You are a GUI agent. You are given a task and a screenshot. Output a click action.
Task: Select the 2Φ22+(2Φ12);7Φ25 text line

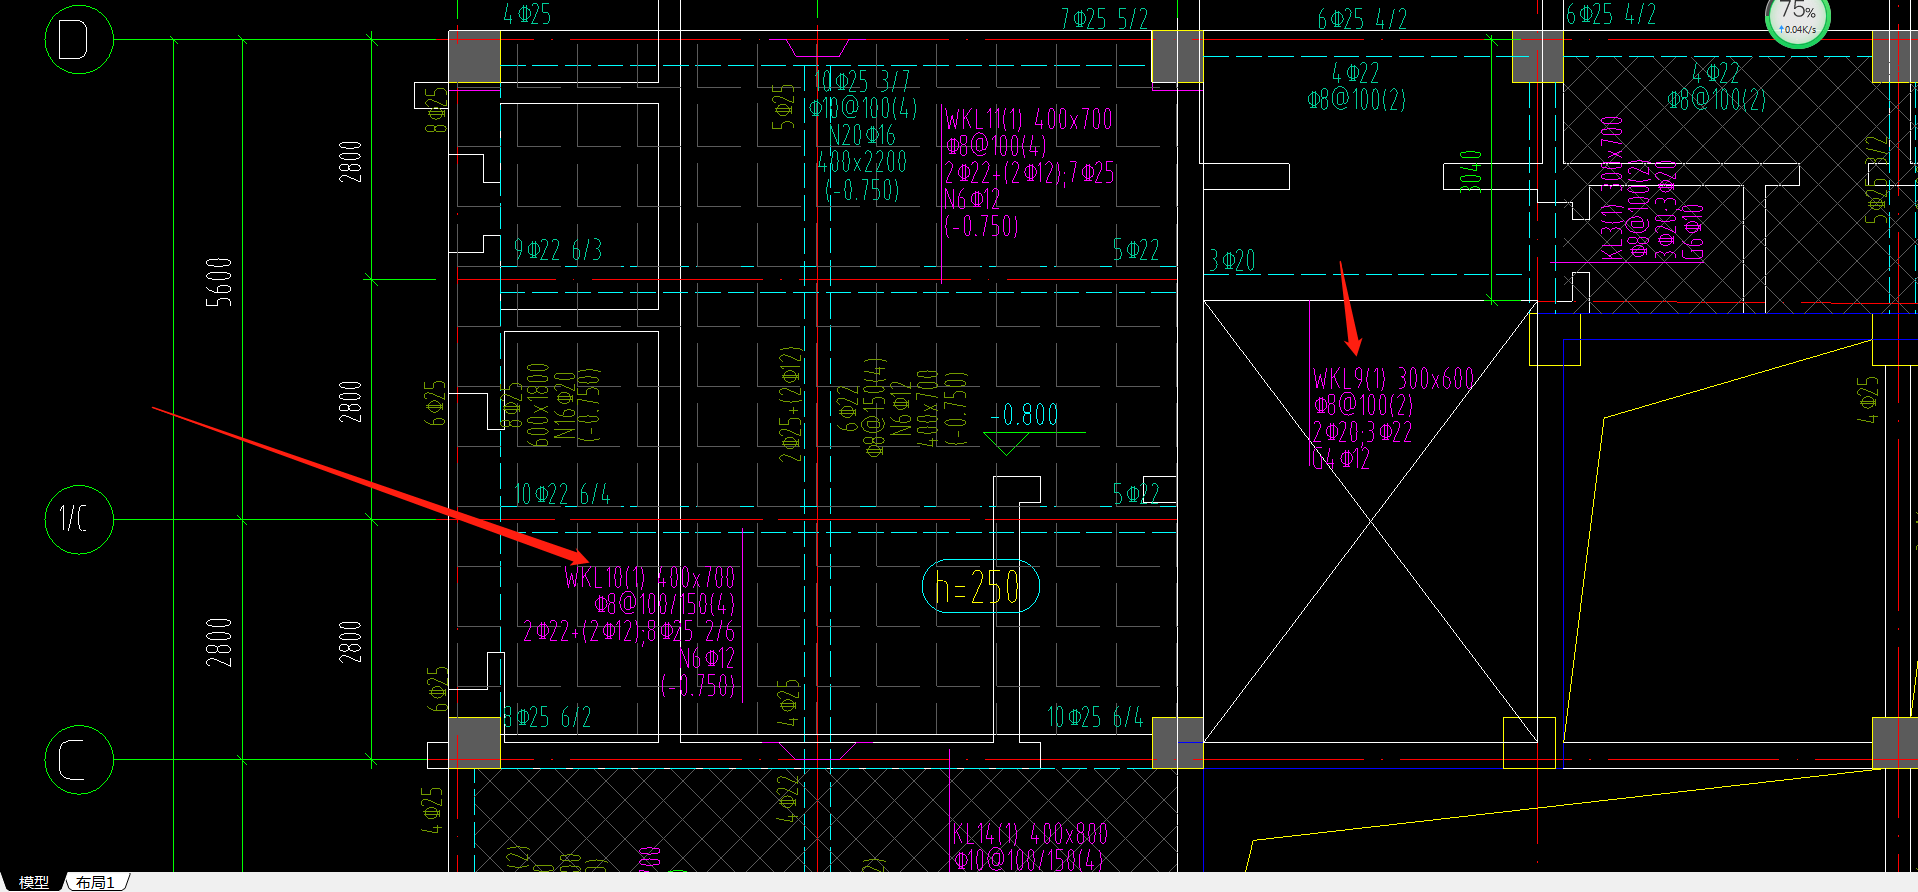coord(1030,174)
